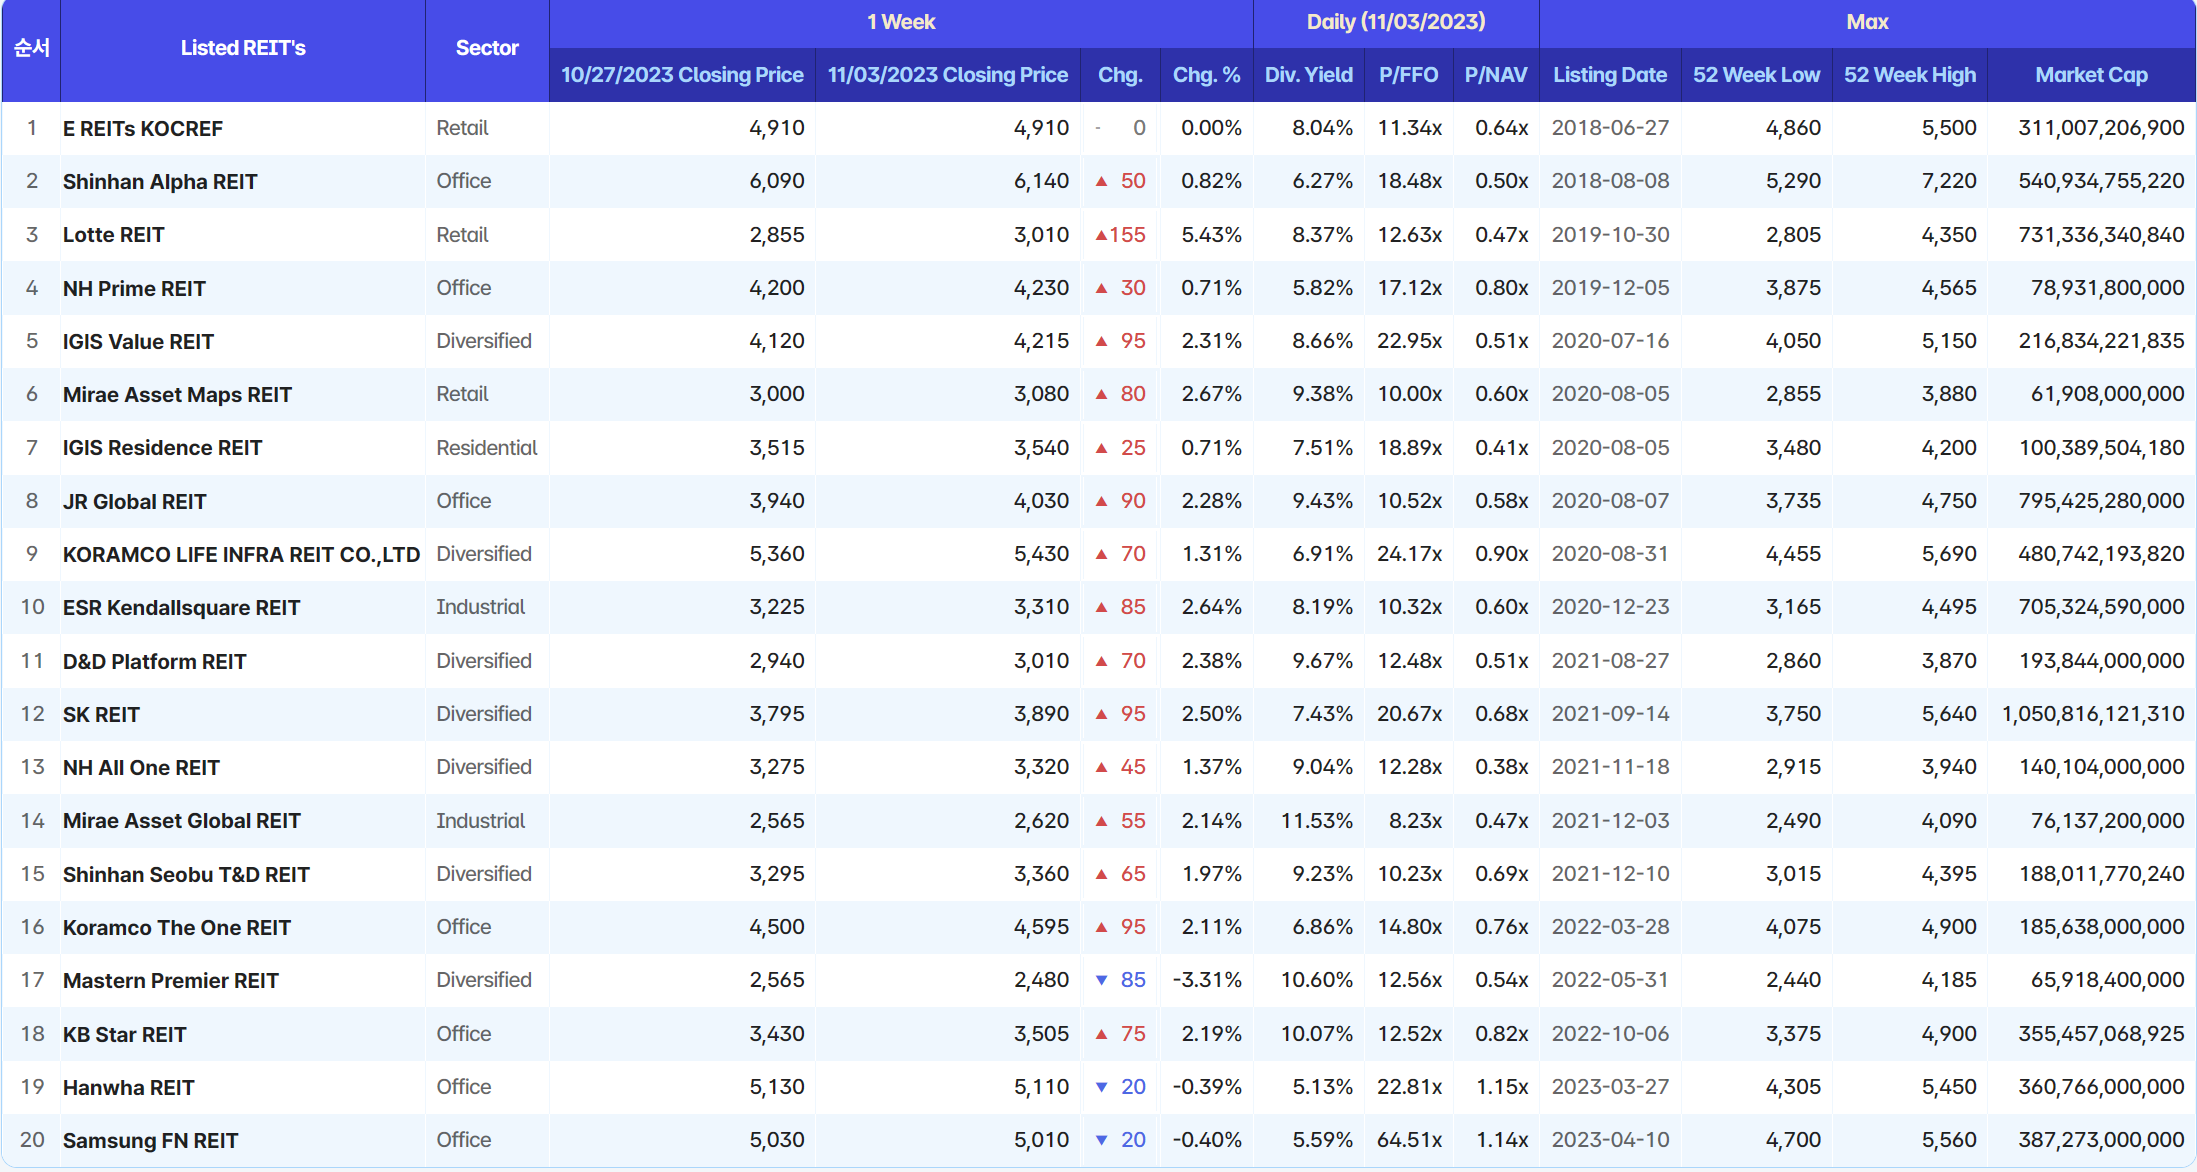Click the red up arrow in SK REIT row
The width and height of the screenshot is (2197, 1172).
[1101, 714]
